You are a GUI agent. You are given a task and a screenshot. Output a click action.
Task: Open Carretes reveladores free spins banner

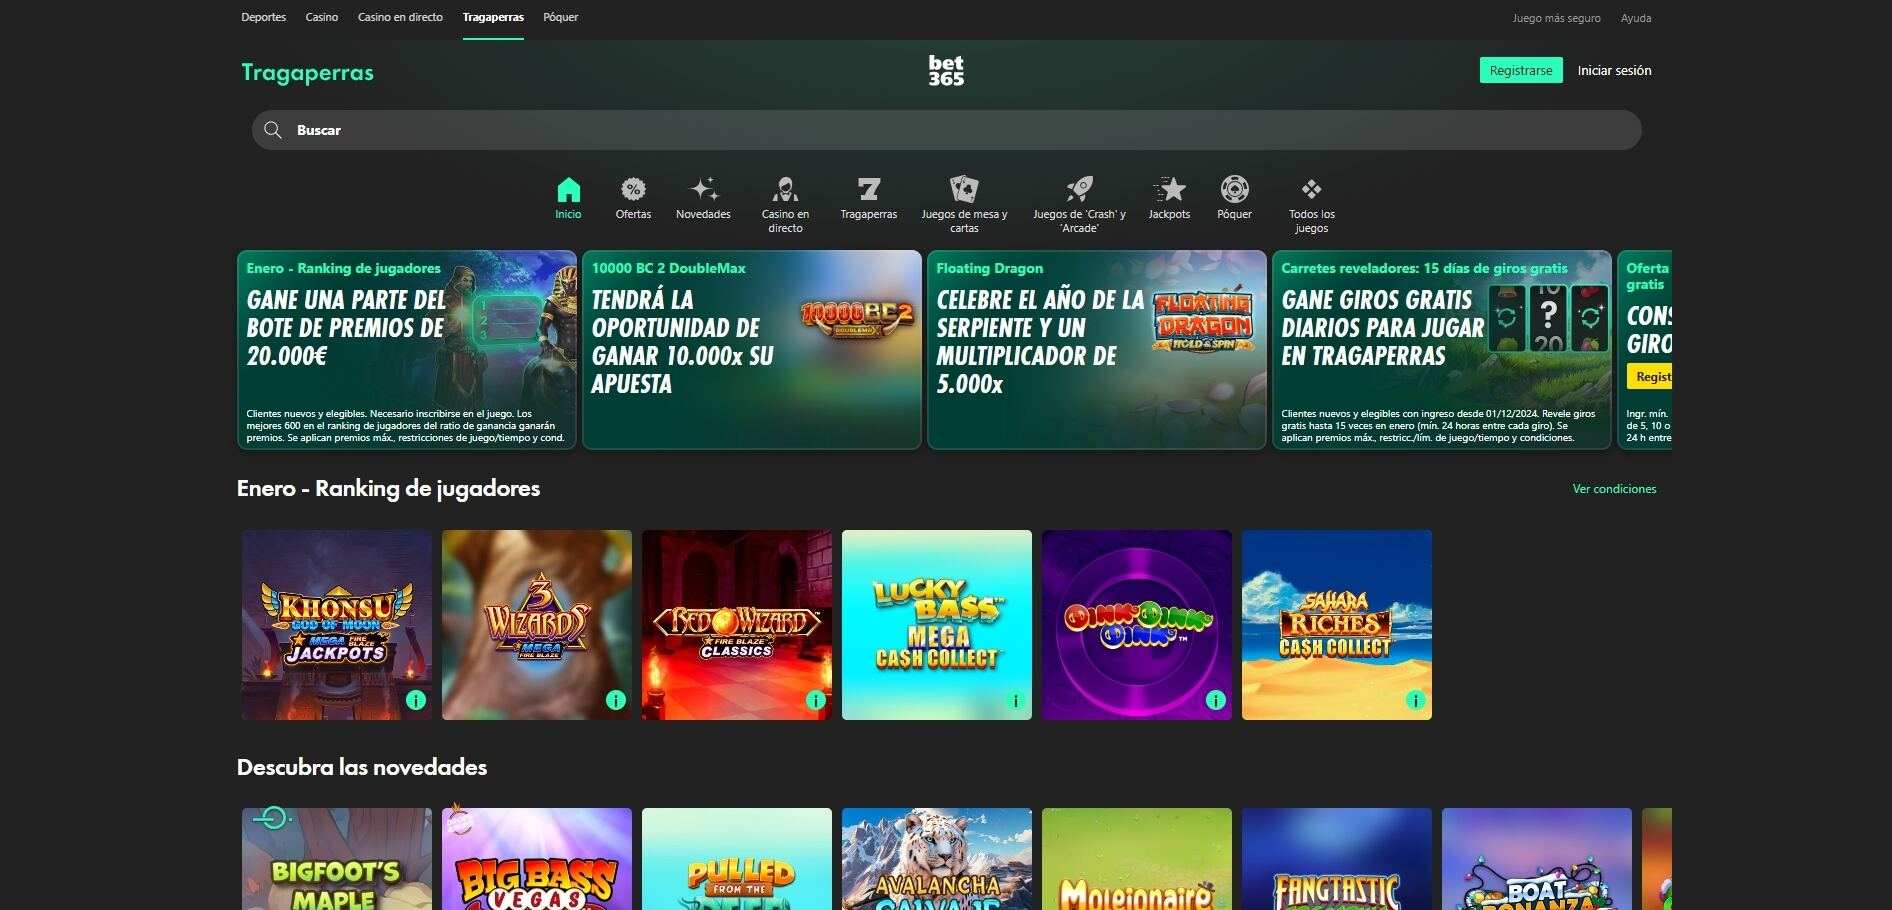pos(1442,350)
